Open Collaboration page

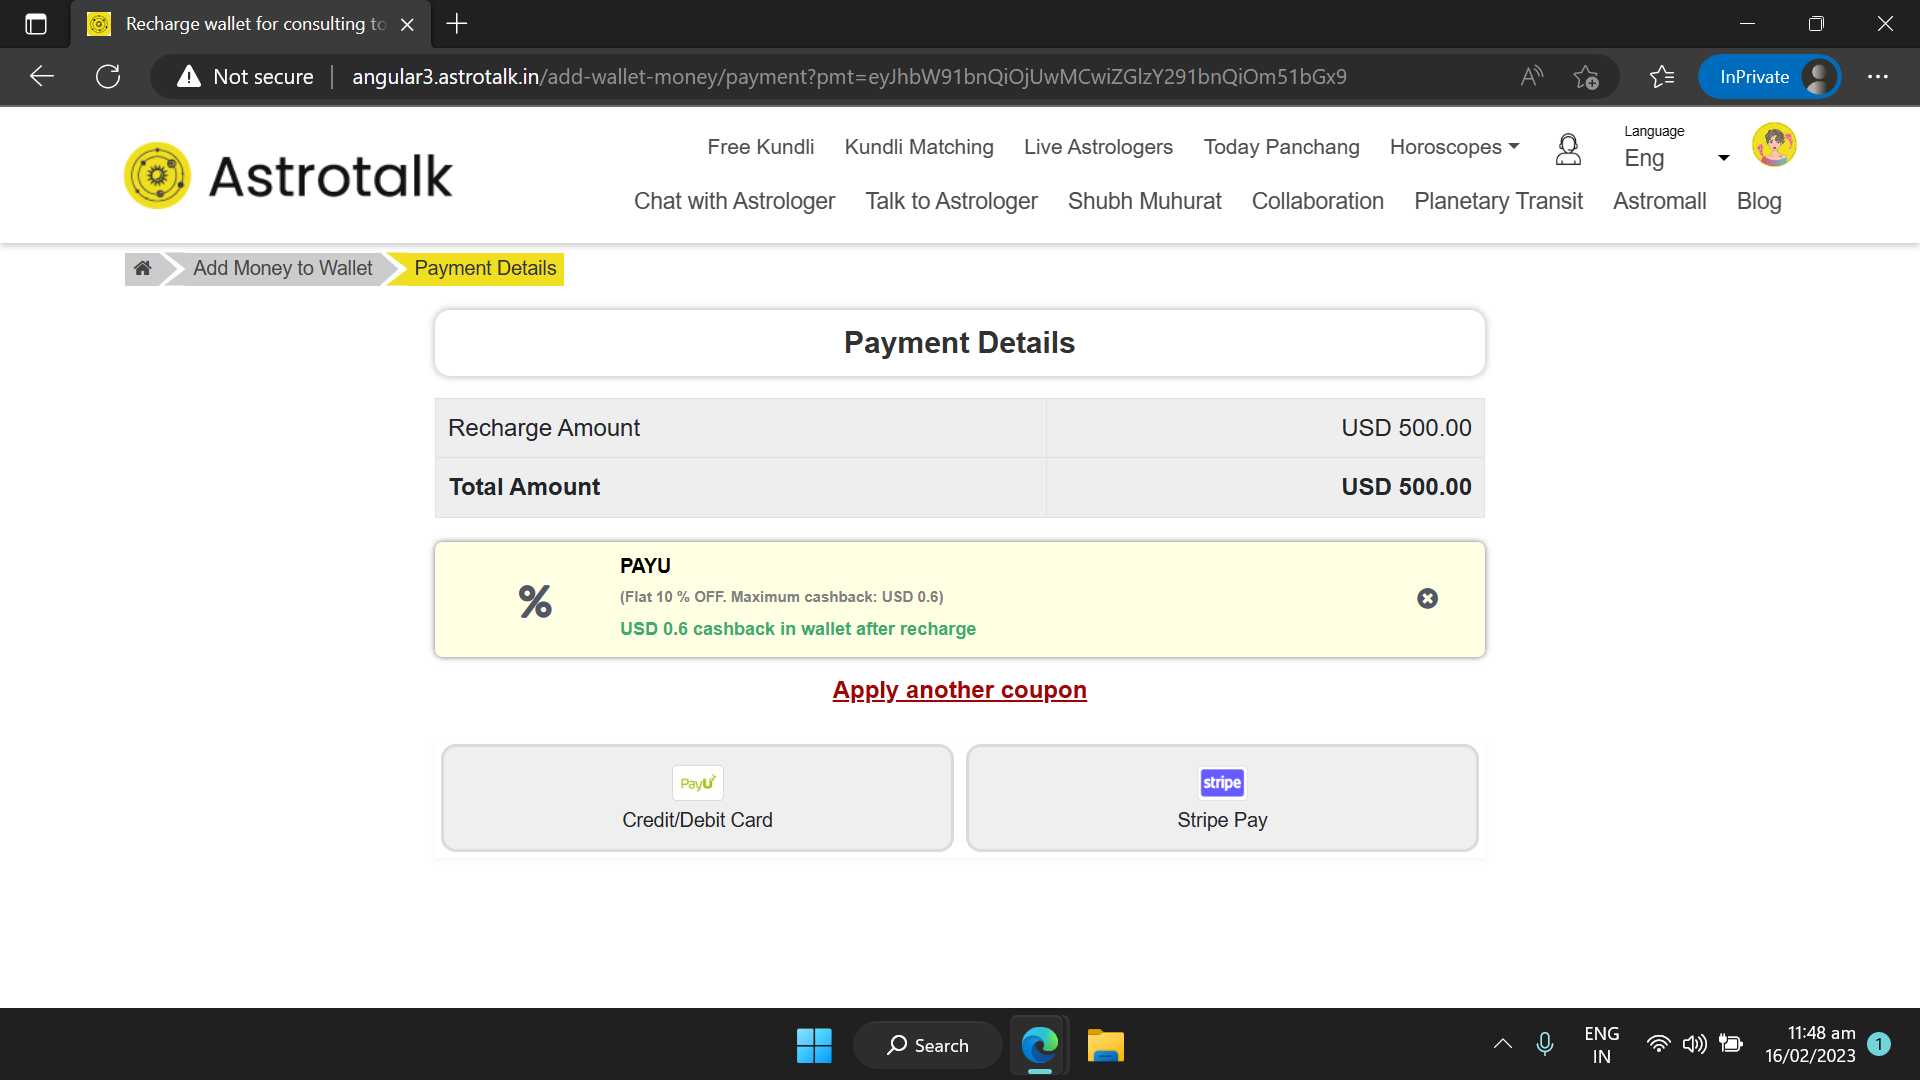[1318, 201]
